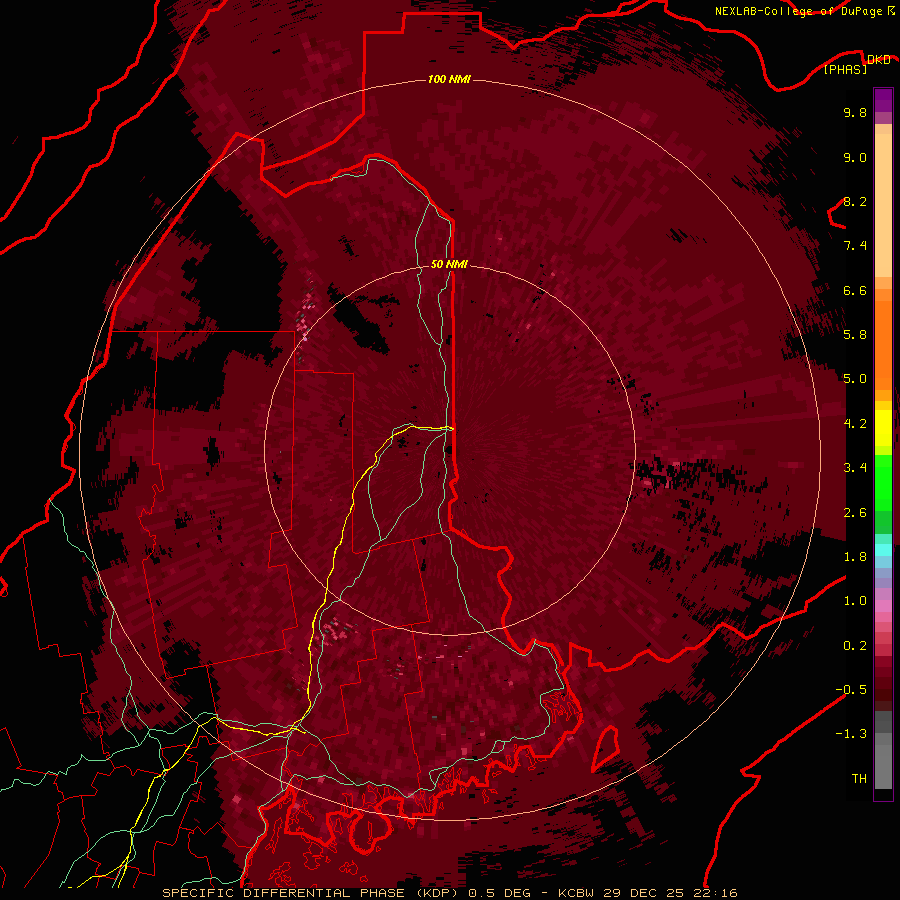Click the 9.8 value on the color scale
900x900 pixels.
coord(855,112)
